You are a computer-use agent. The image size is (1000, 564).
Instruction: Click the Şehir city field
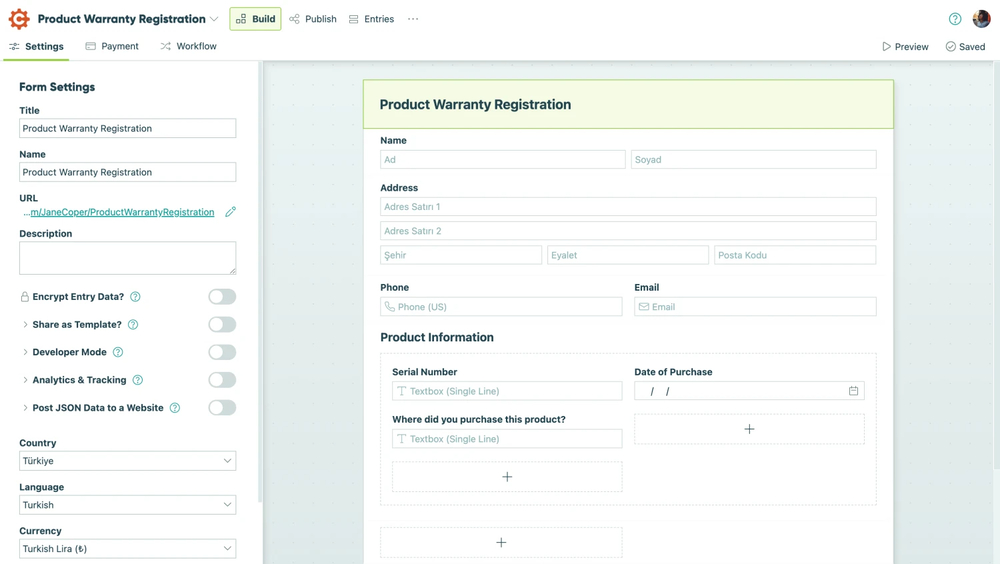[x=461, y=255]
